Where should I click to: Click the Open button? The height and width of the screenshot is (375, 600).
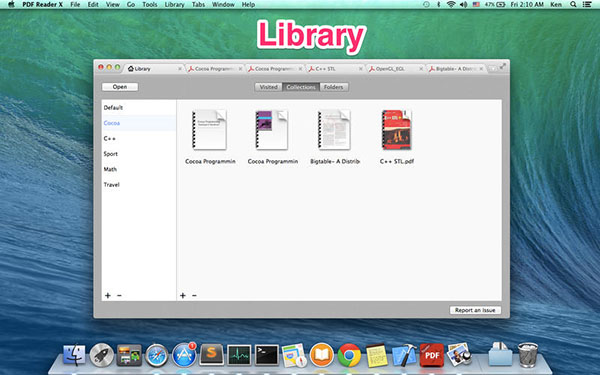(x=120, y=87)
